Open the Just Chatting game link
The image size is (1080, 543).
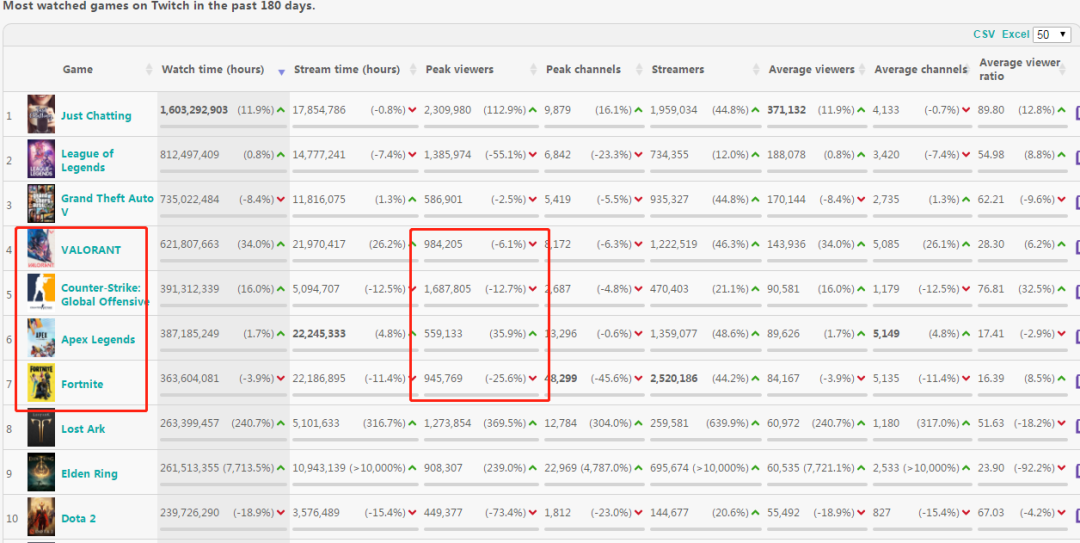click(x=96, y=116)
